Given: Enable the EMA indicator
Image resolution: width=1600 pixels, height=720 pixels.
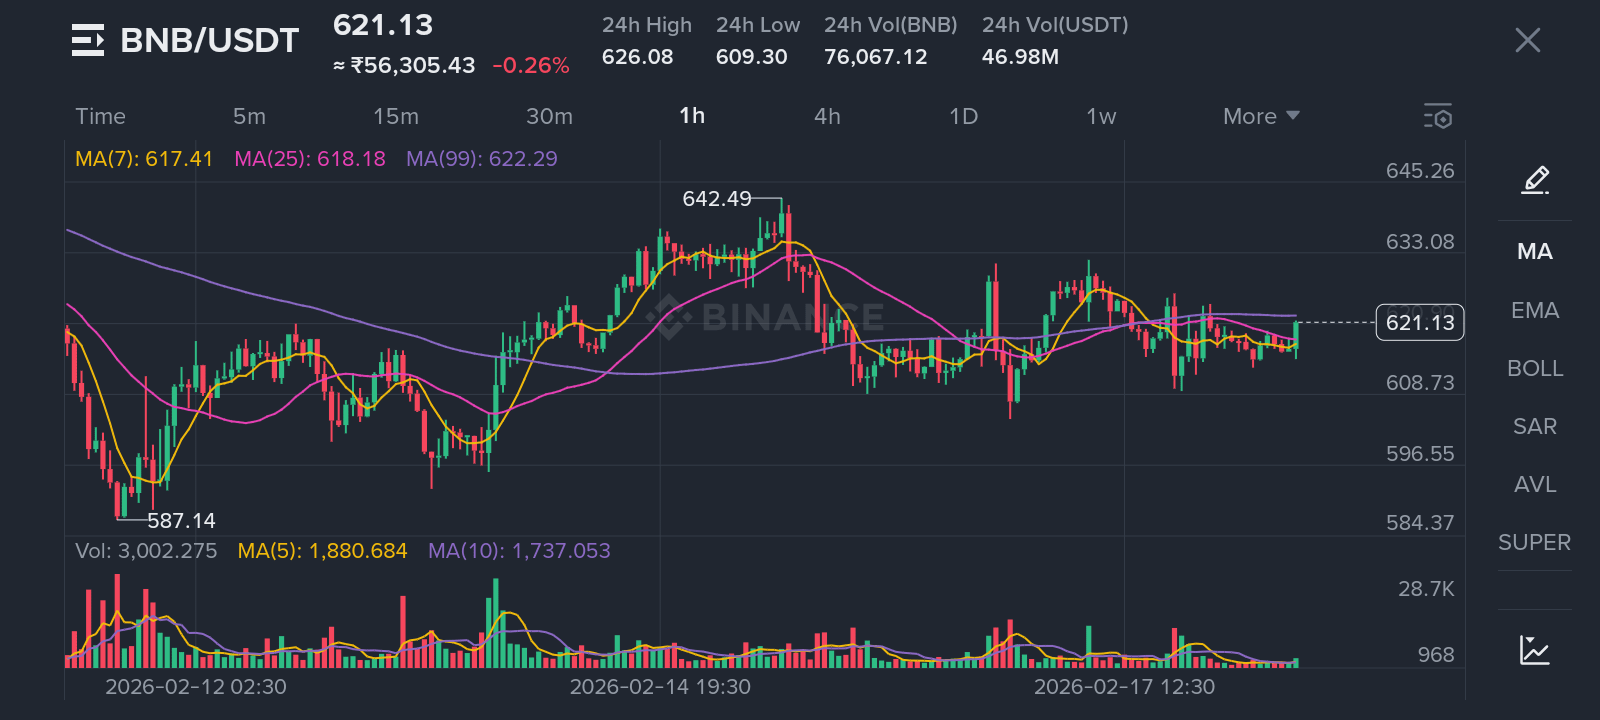Looking at the screenshot, I should coord(1535,310).
